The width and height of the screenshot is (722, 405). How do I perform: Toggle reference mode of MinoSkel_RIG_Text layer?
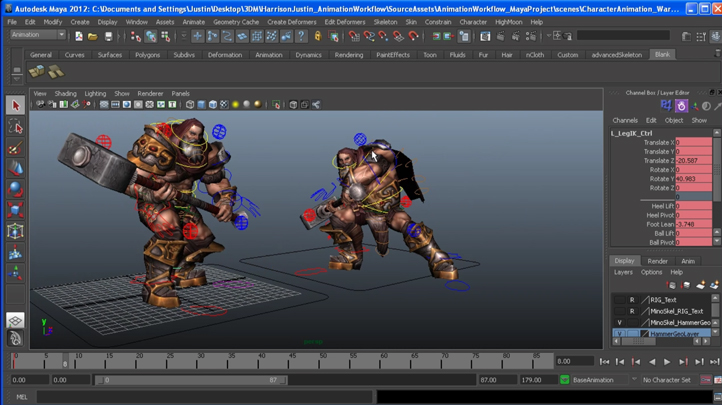pos(632,311)
